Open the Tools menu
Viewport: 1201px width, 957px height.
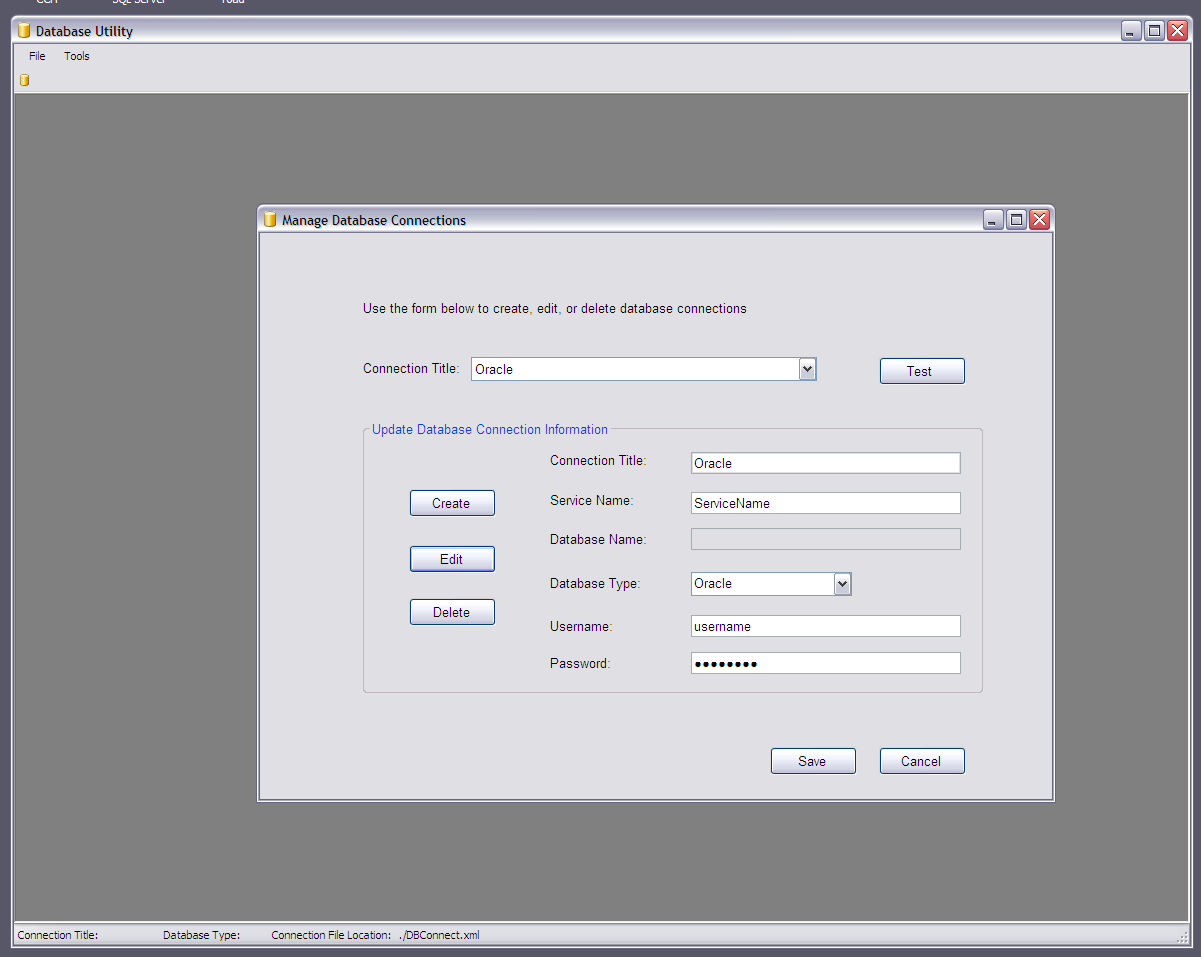click(77, 56)
